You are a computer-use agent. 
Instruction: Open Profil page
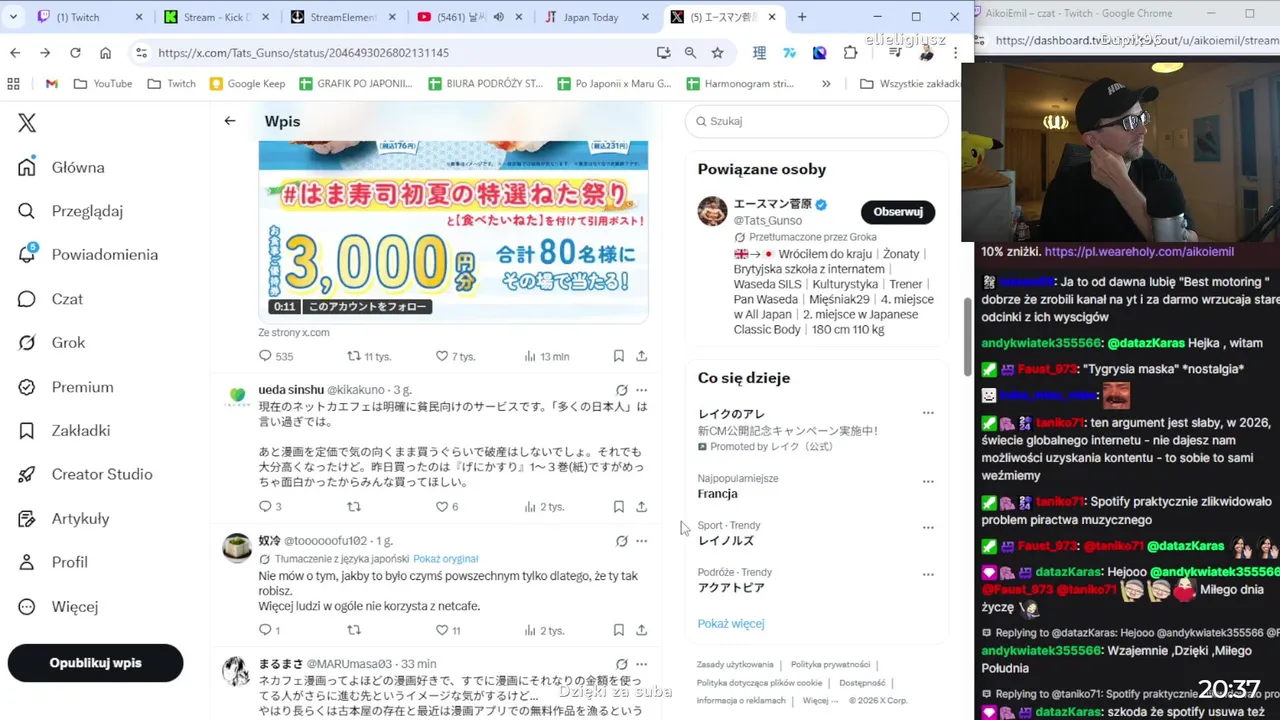click(53, 562)
